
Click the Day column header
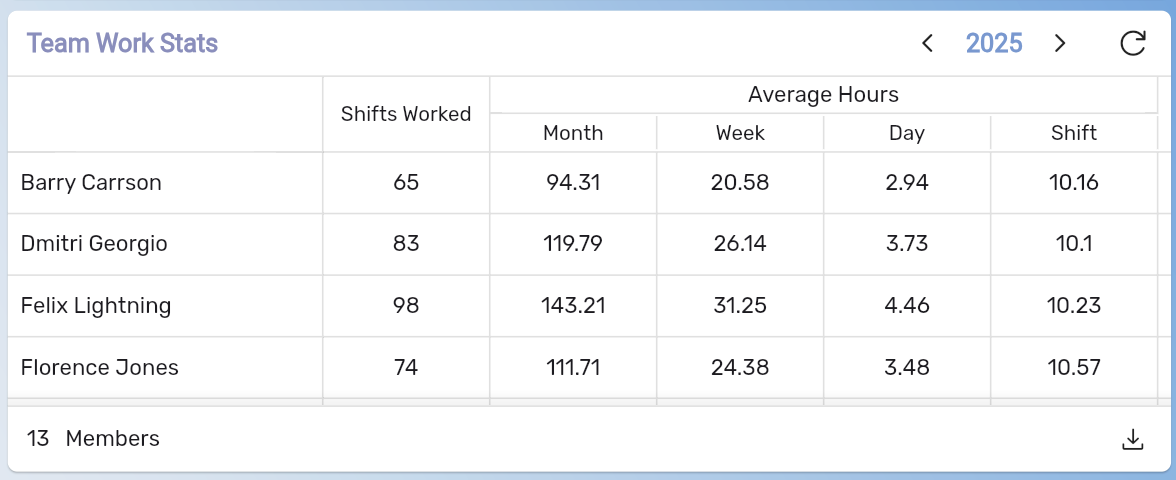(907, 133)
